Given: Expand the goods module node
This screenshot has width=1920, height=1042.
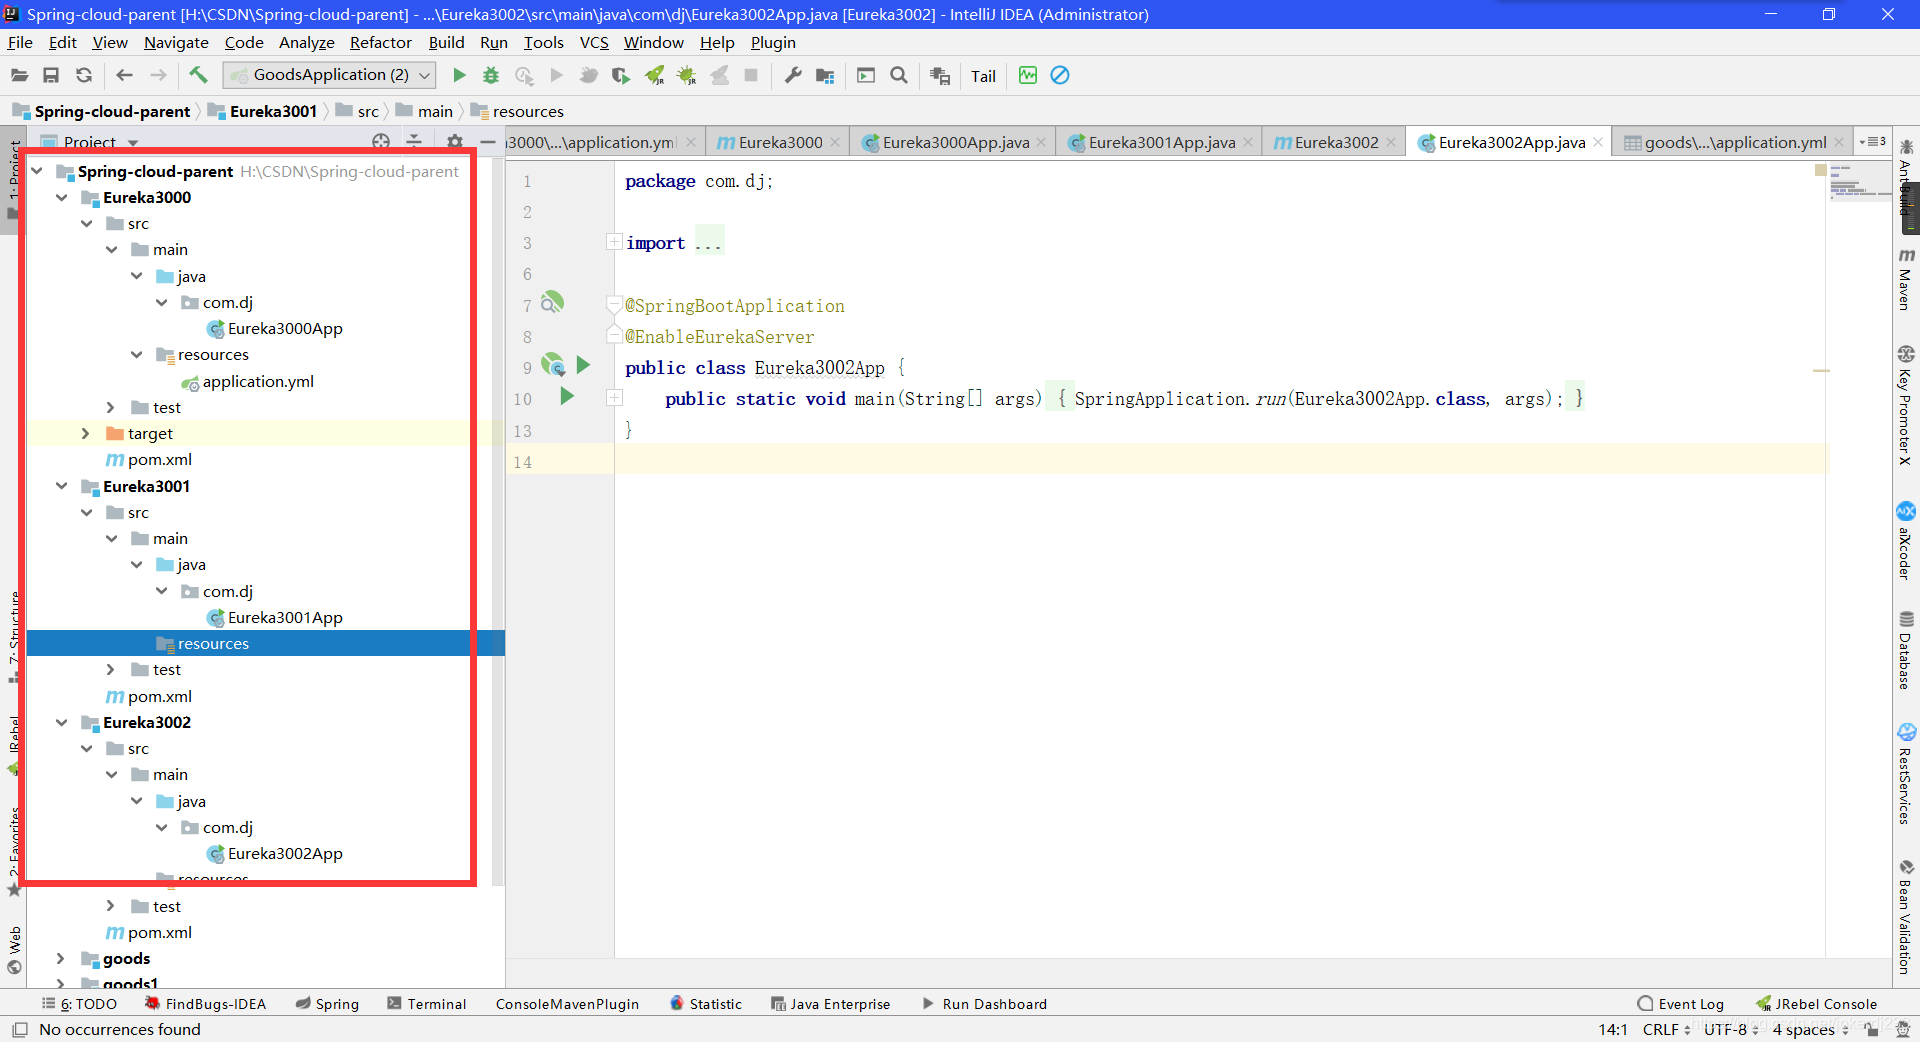Looking at the screenshot, I should point(61,958).
